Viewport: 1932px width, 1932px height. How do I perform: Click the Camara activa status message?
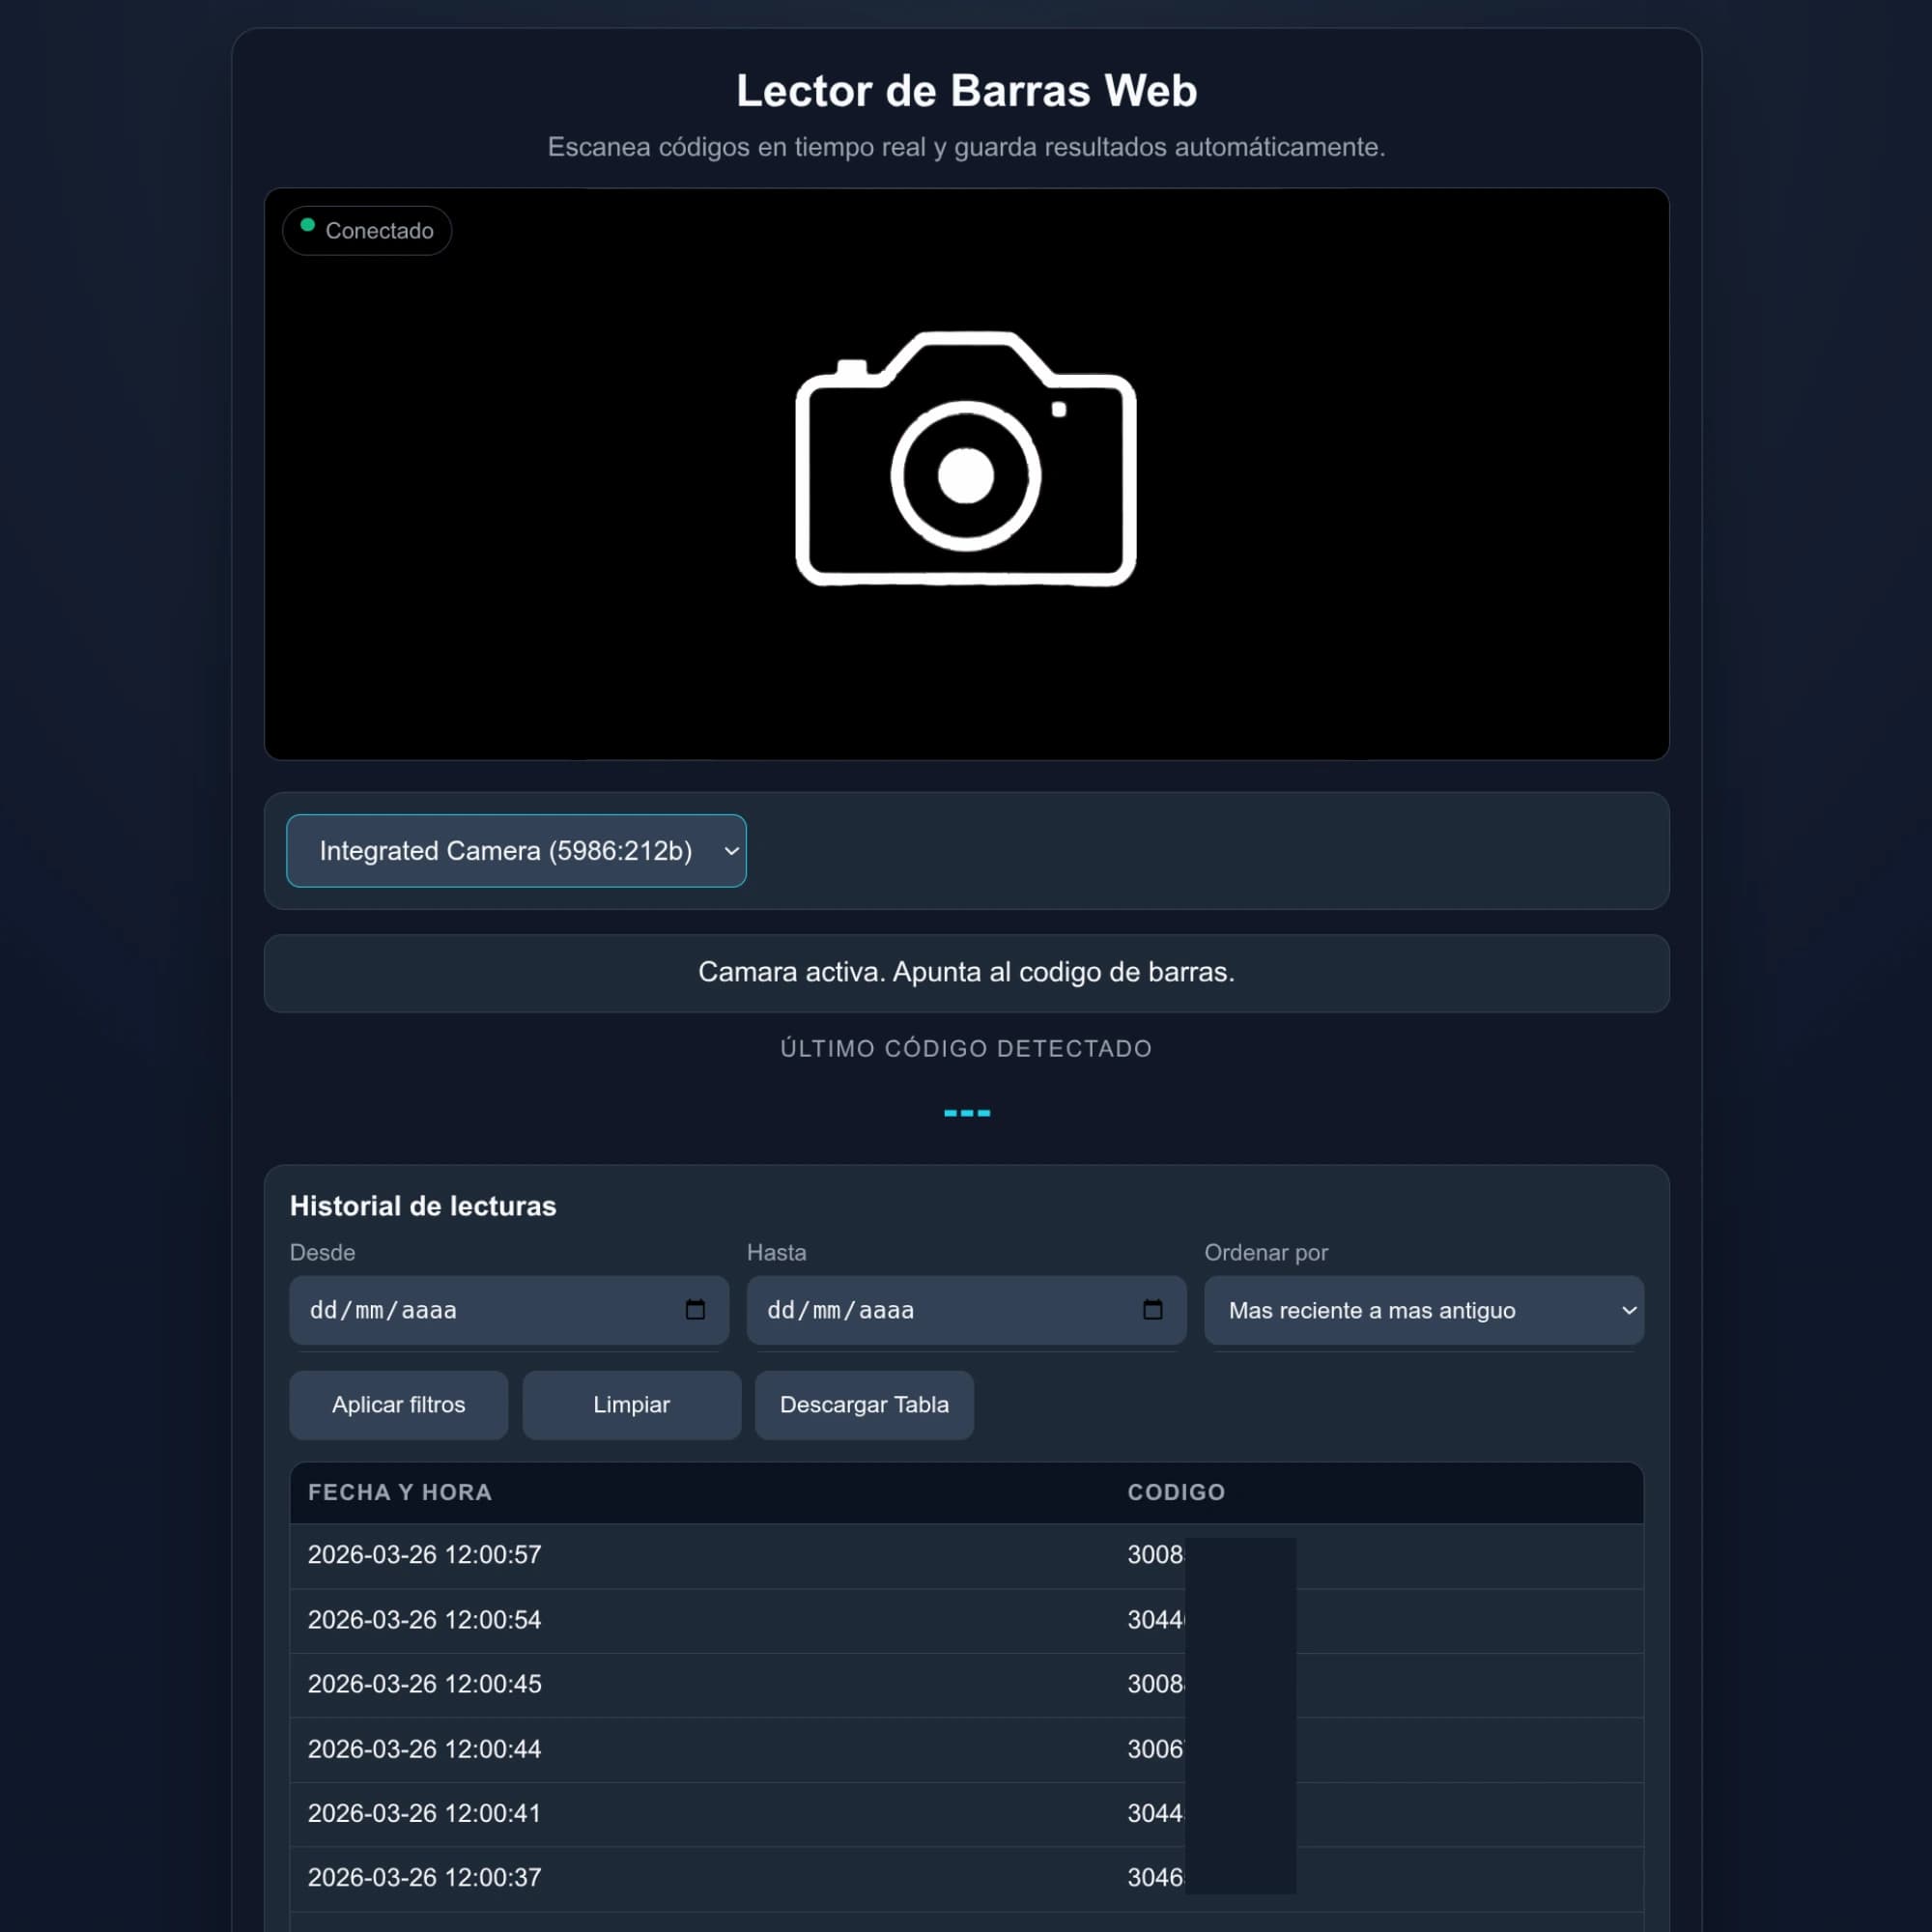click(x=966, y=972)
